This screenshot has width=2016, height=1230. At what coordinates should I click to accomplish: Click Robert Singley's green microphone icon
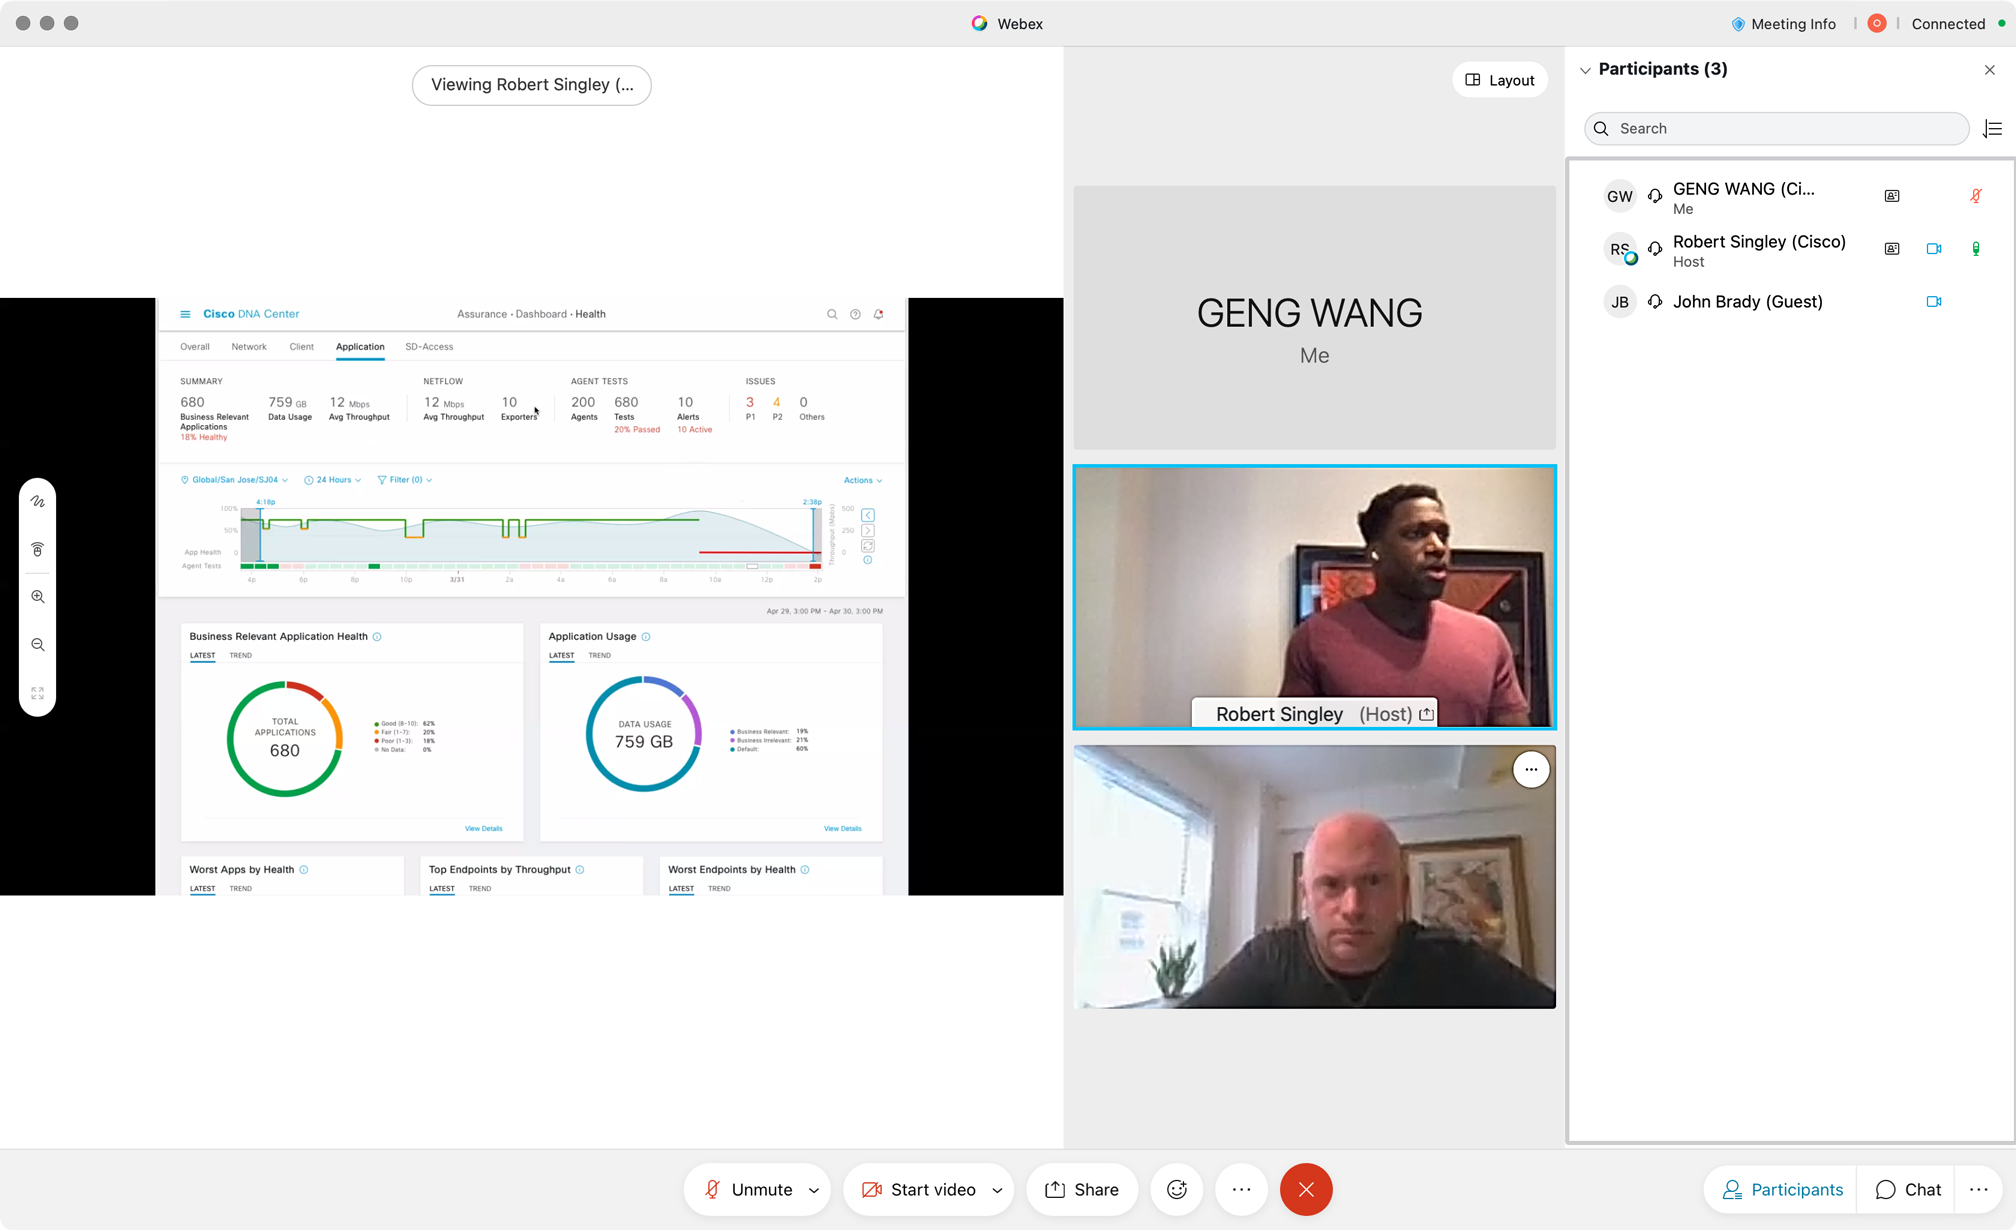(1976, 249)
